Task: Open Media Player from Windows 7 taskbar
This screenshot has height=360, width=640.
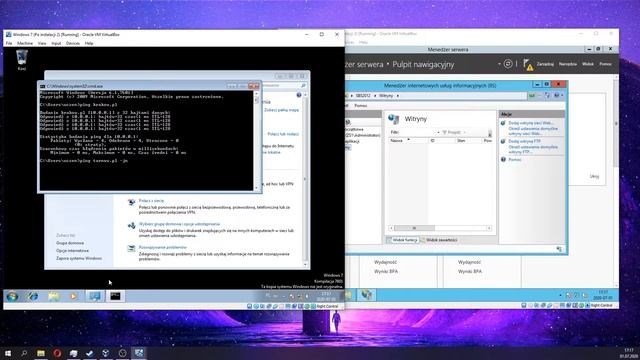Action: (74, 296)
